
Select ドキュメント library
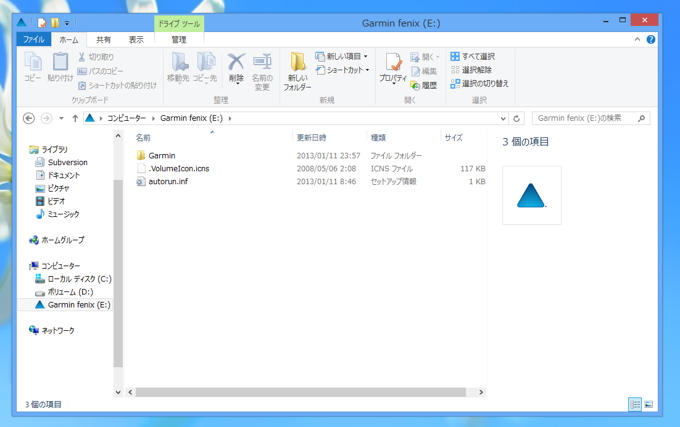[x=58, y=175]
